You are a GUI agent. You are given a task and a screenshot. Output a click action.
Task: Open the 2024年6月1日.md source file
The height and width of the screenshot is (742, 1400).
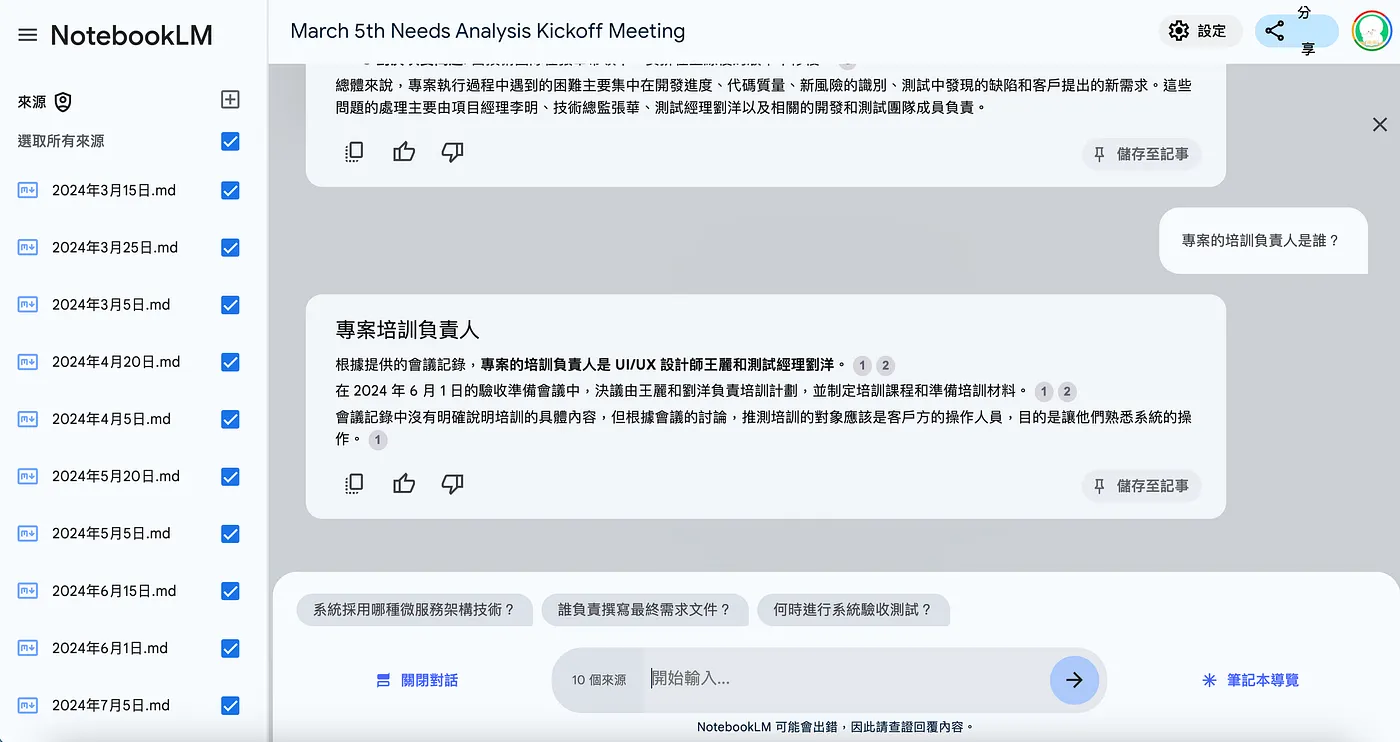pos(111,648)
